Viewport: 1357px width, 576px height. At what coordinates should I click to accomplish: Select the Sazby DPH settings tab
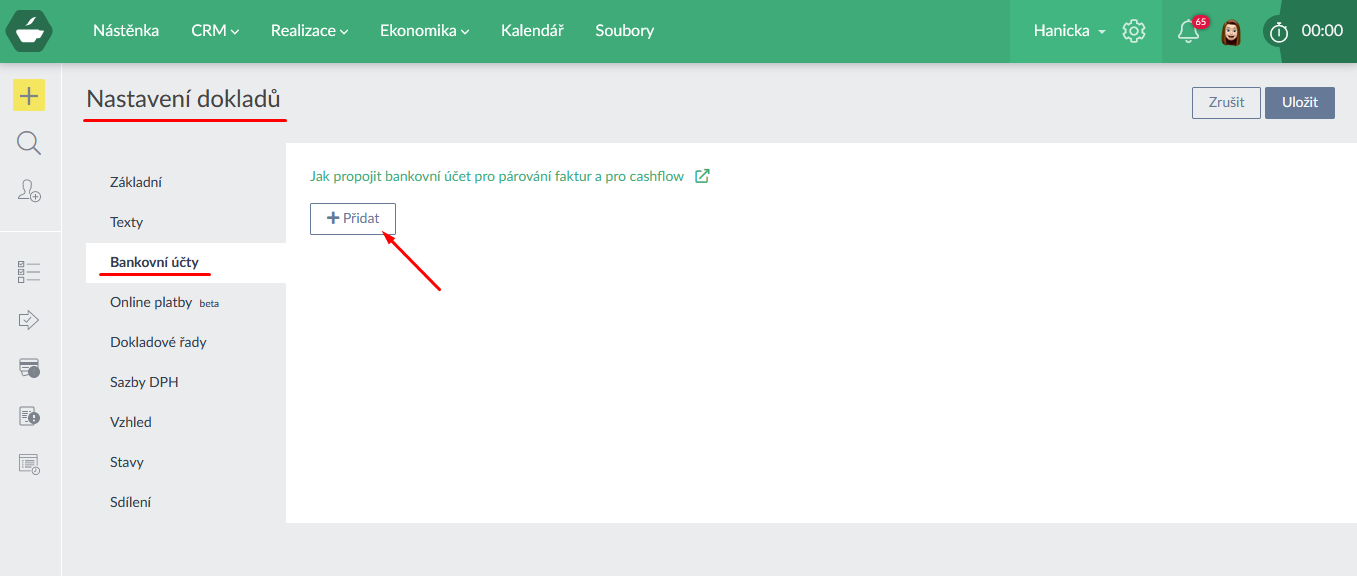(x=144, y=382)
